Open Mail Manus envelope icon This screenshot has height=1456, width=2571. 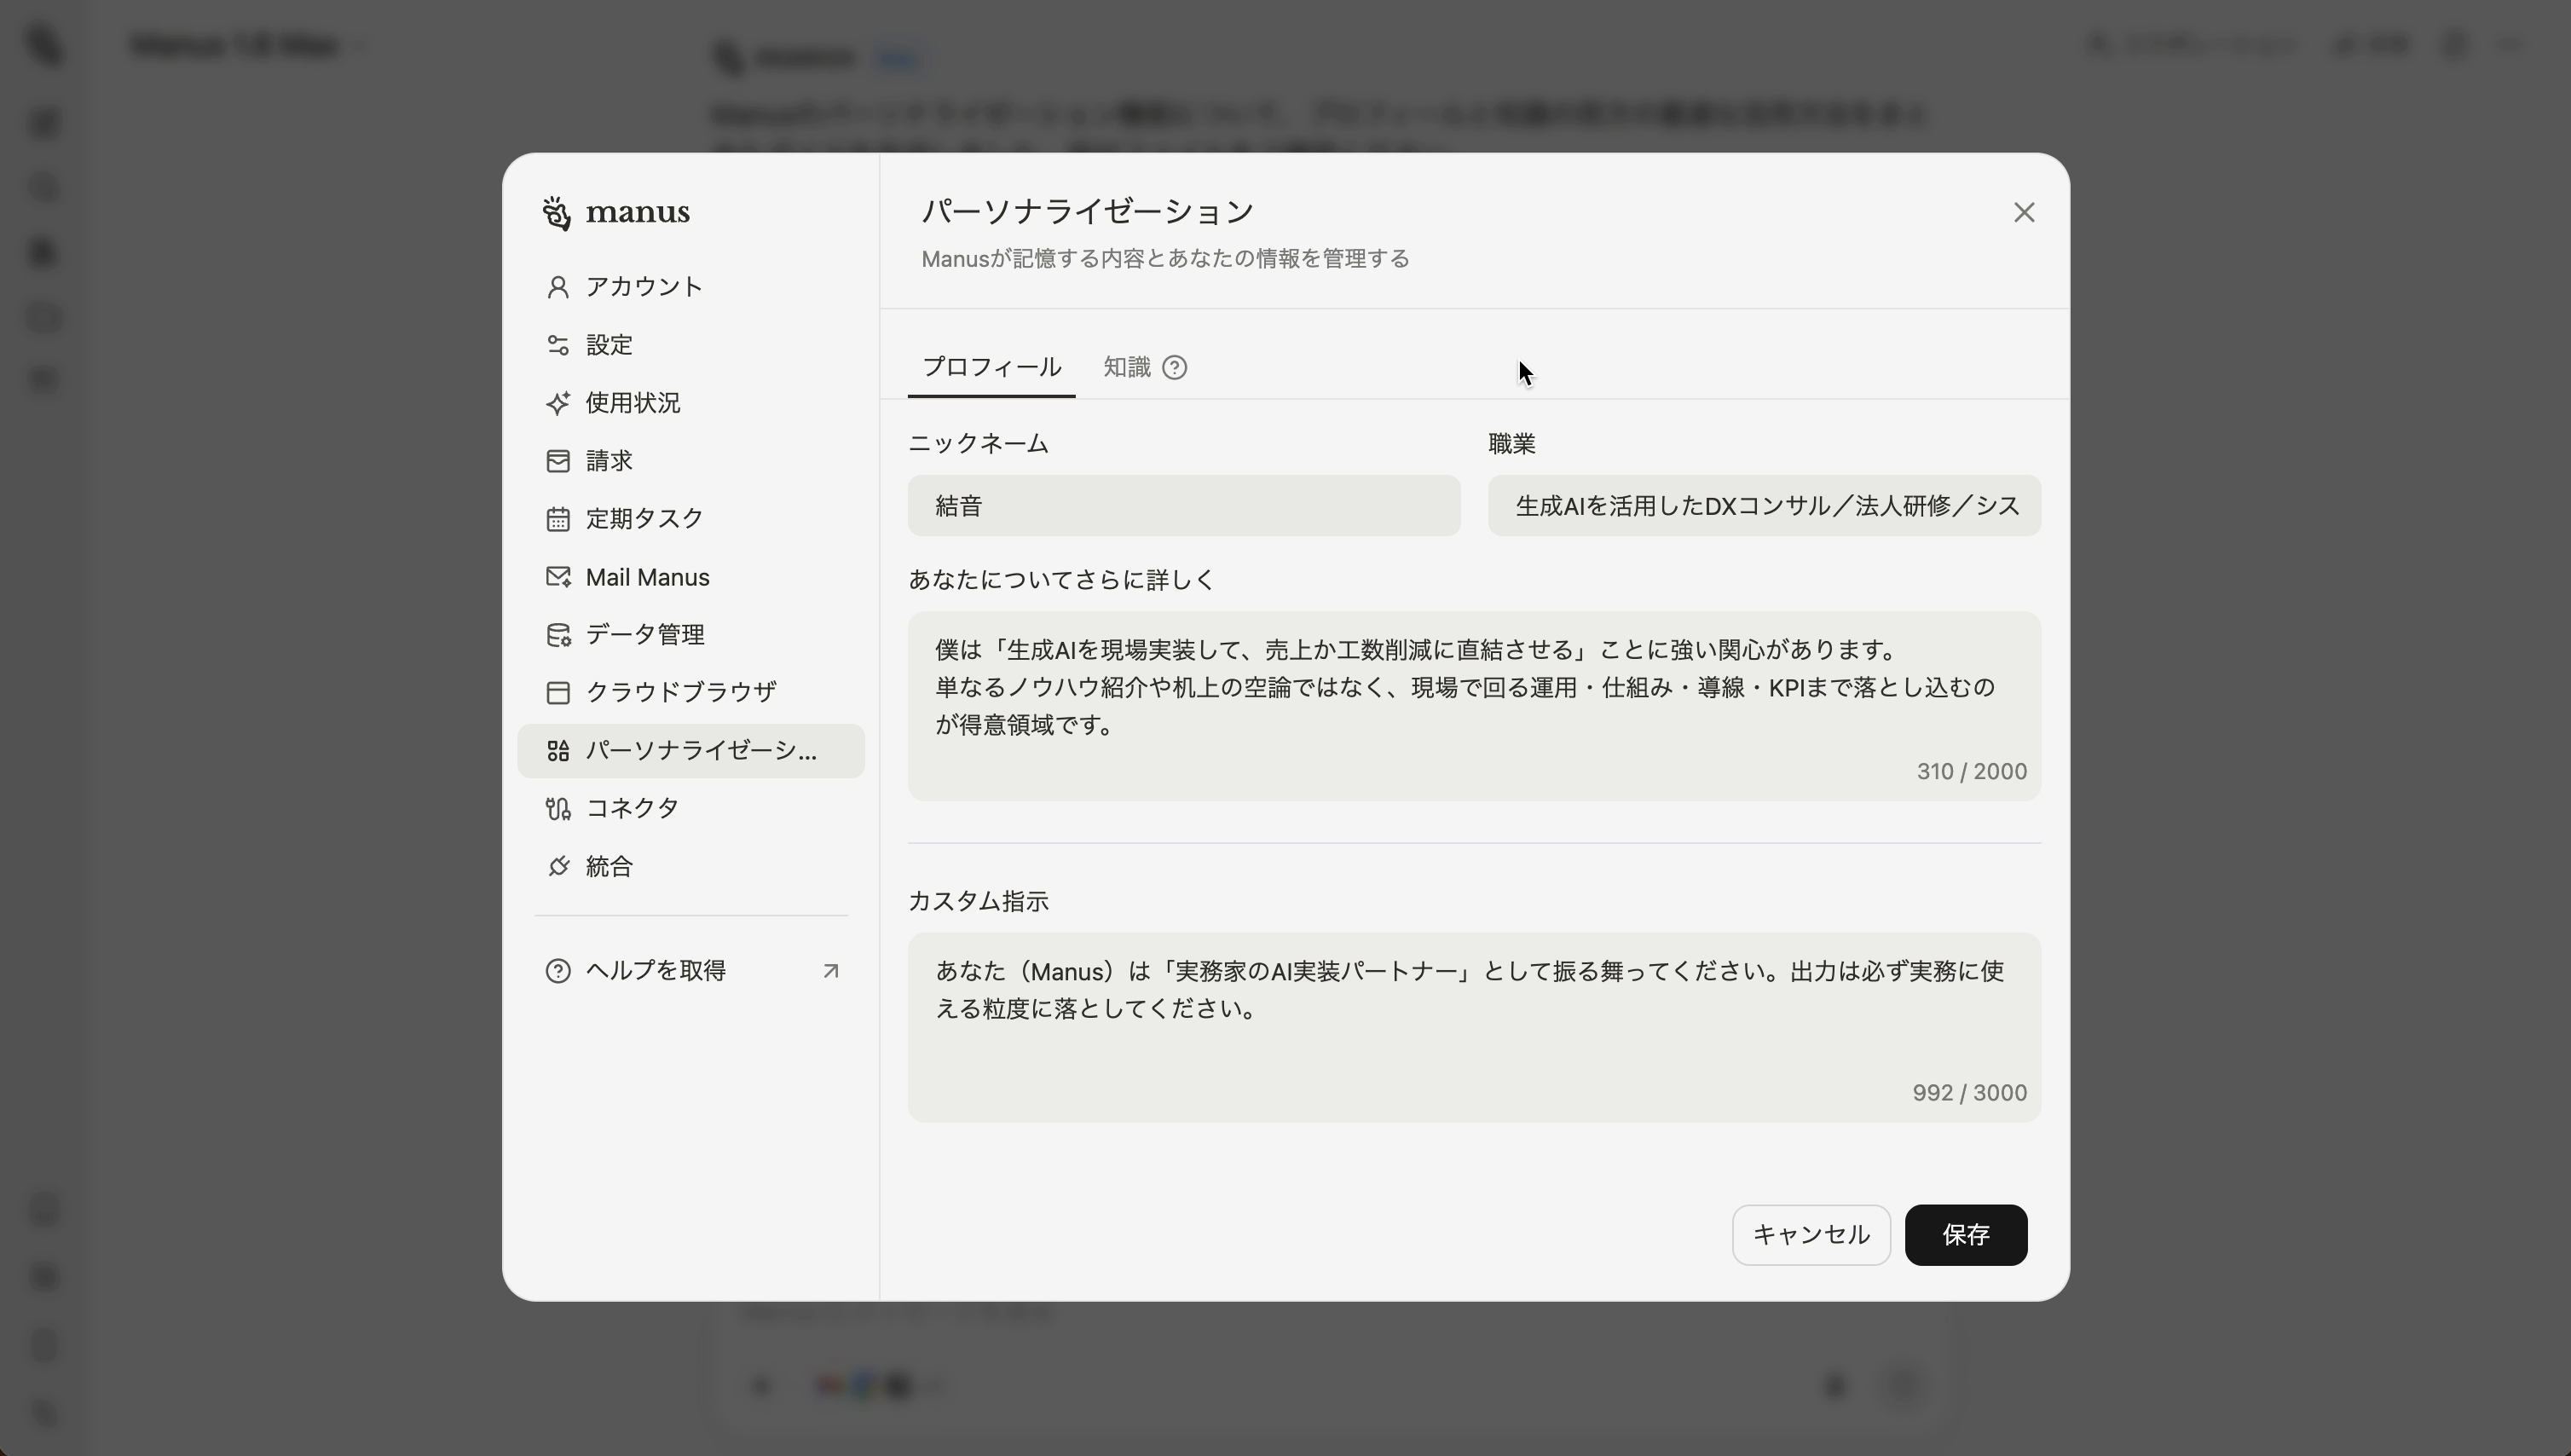point(558,577)
